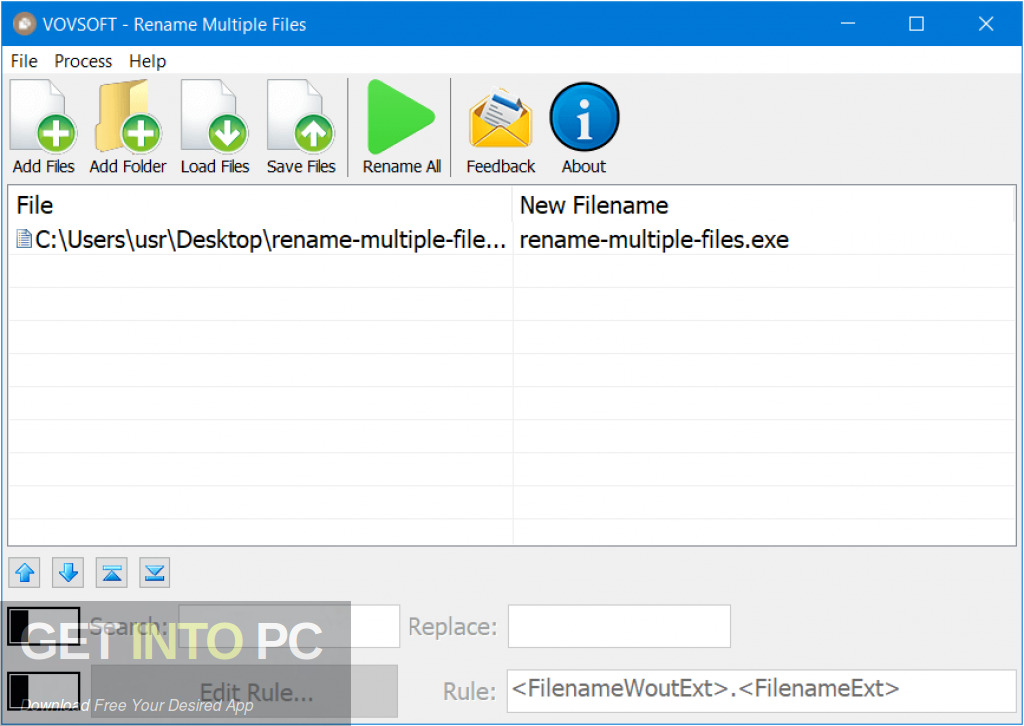This screenshot has width=1024, height=726.
Task: Start renaming with Rename All
Action: [x=402, y=127]
